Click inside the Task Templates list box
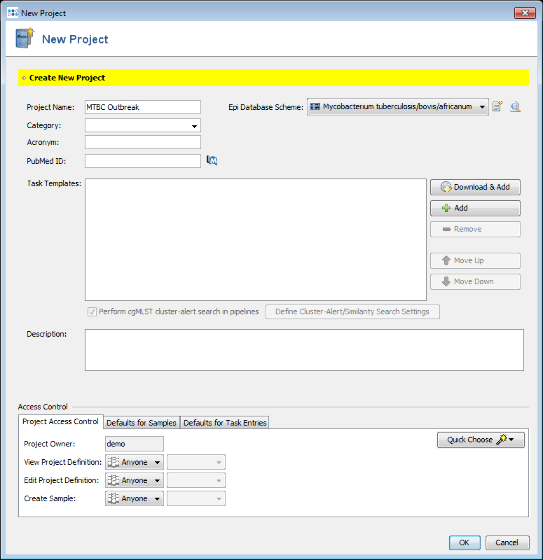This screenshot has width=543, height=560. point(256,240)
